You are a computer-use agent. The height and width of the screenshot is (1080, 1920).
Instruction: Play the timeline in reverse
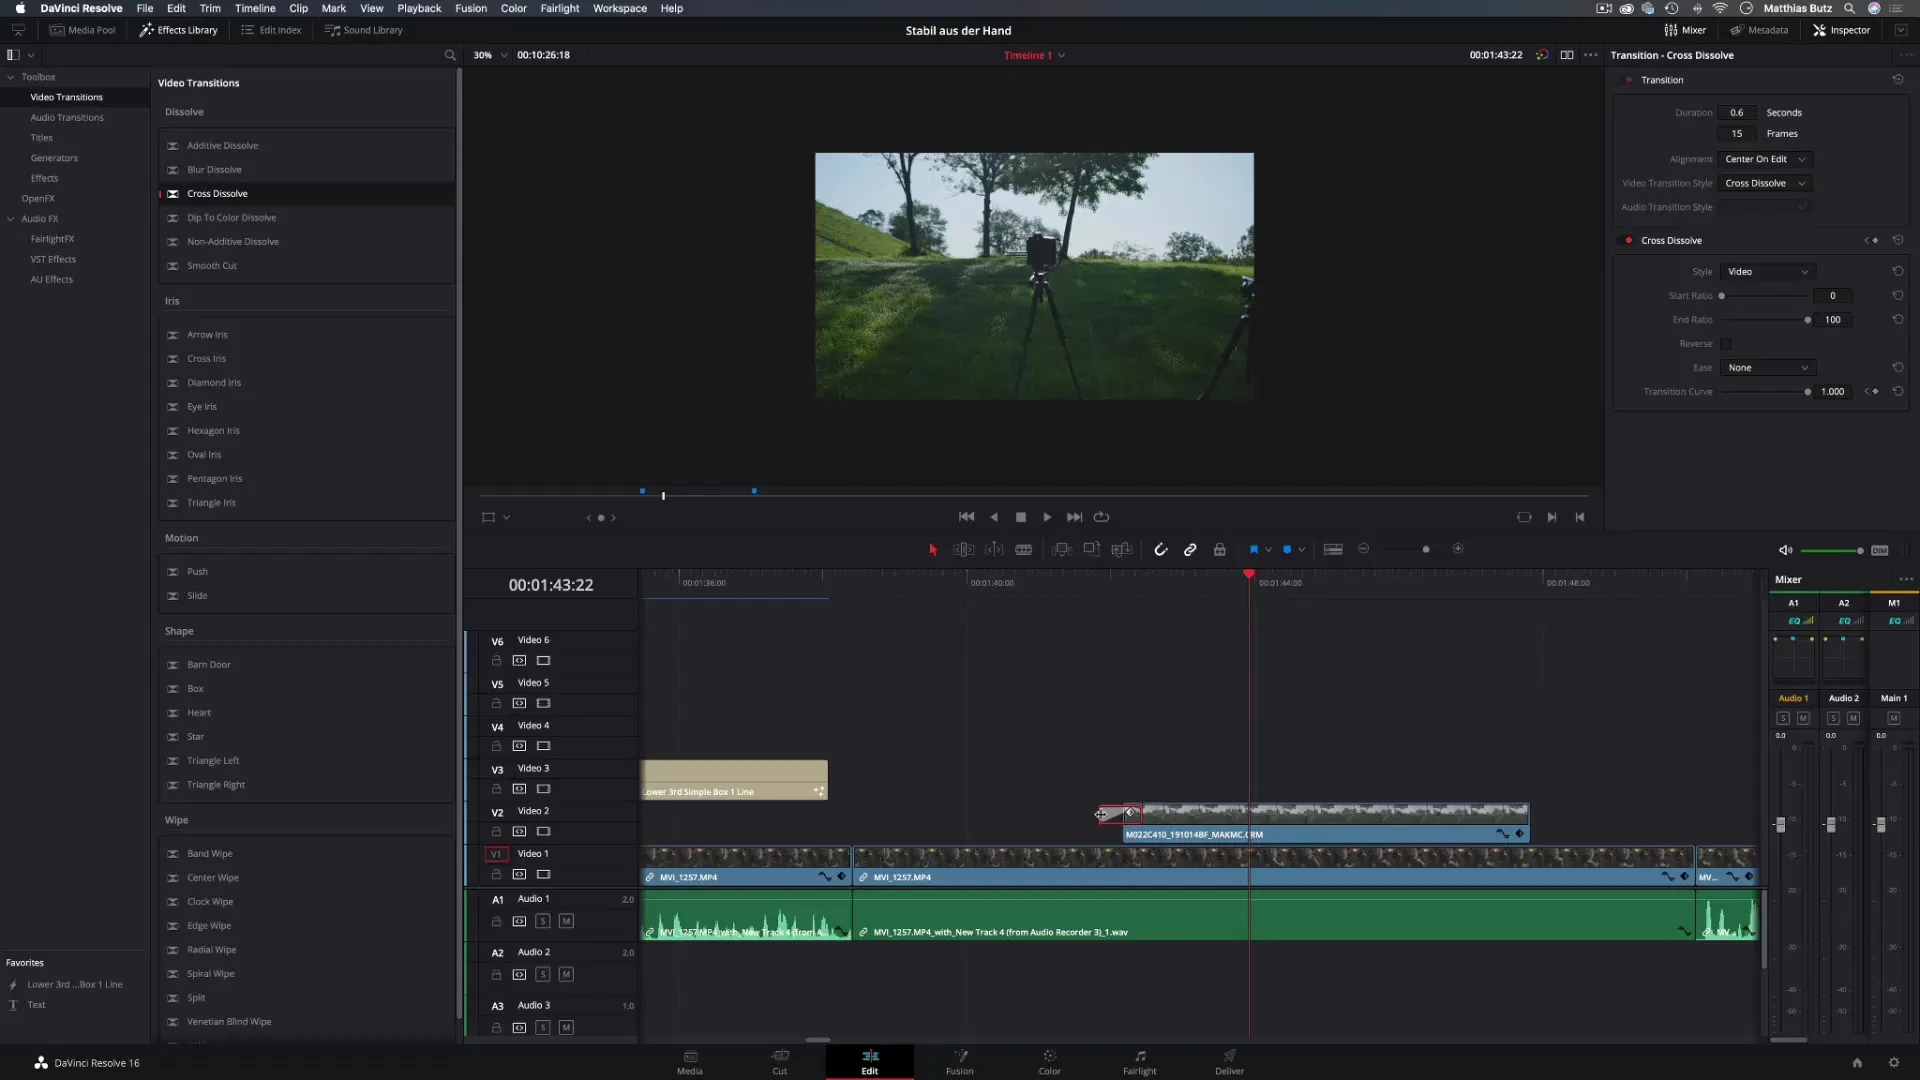(x=994, y=517)
